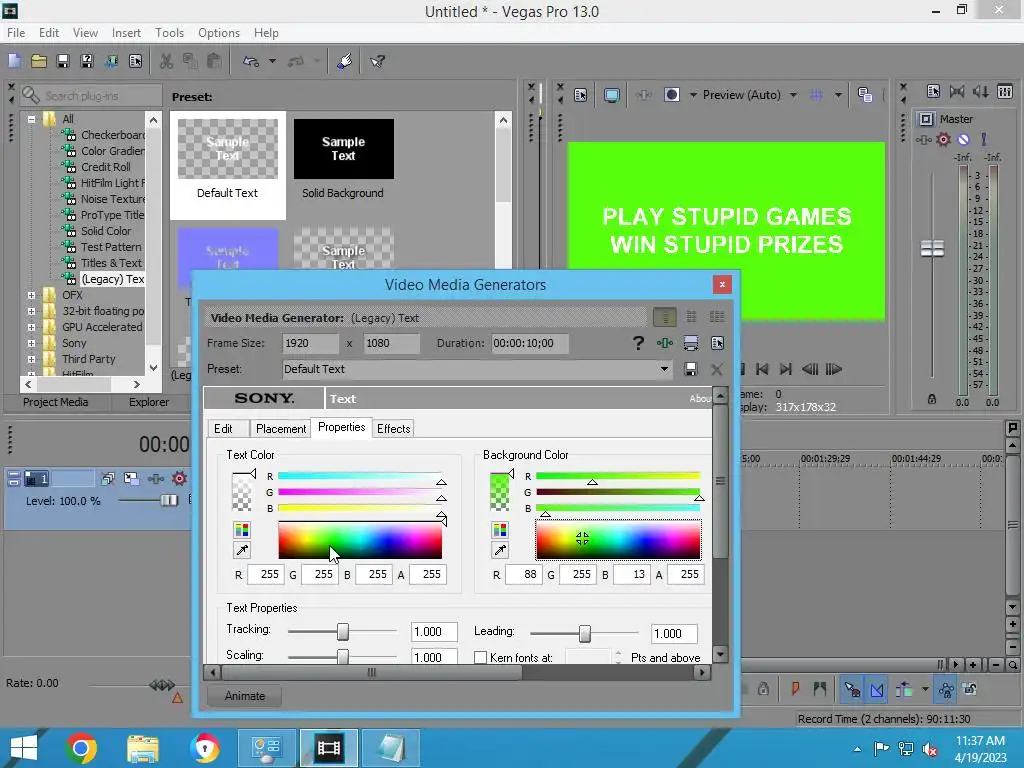Open project Properties from main toolbar
1024x768 pixels.
[135, 61]
